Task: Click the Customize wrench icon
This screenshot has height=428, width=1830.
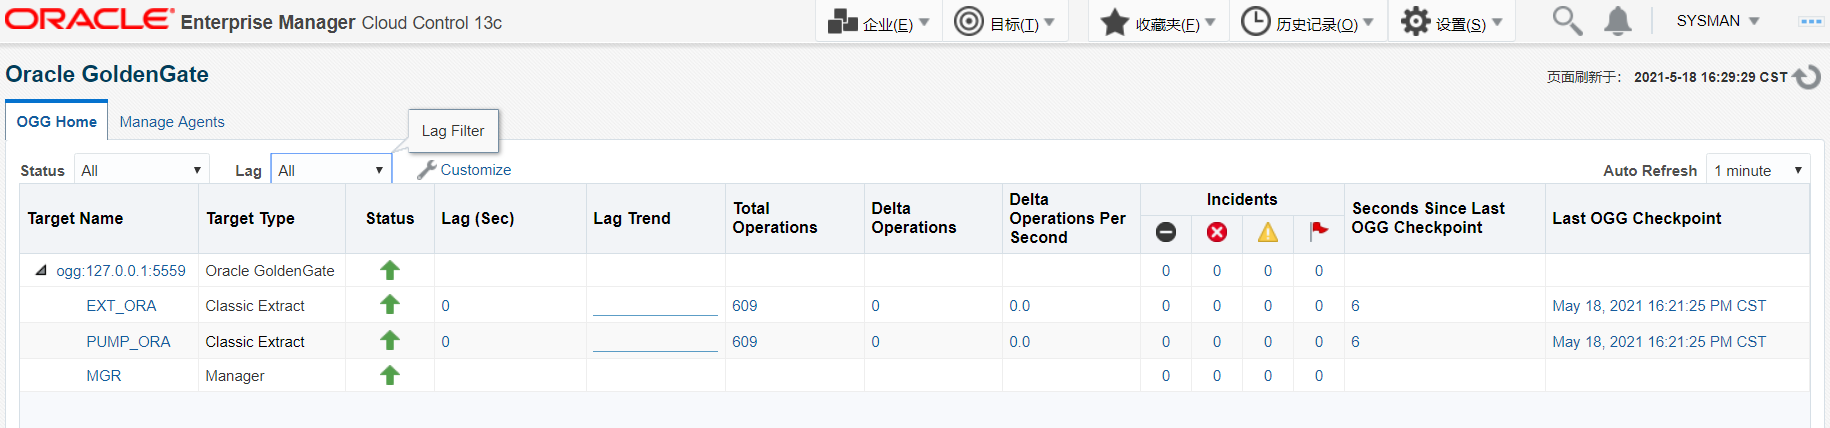Action: (427, 170)
